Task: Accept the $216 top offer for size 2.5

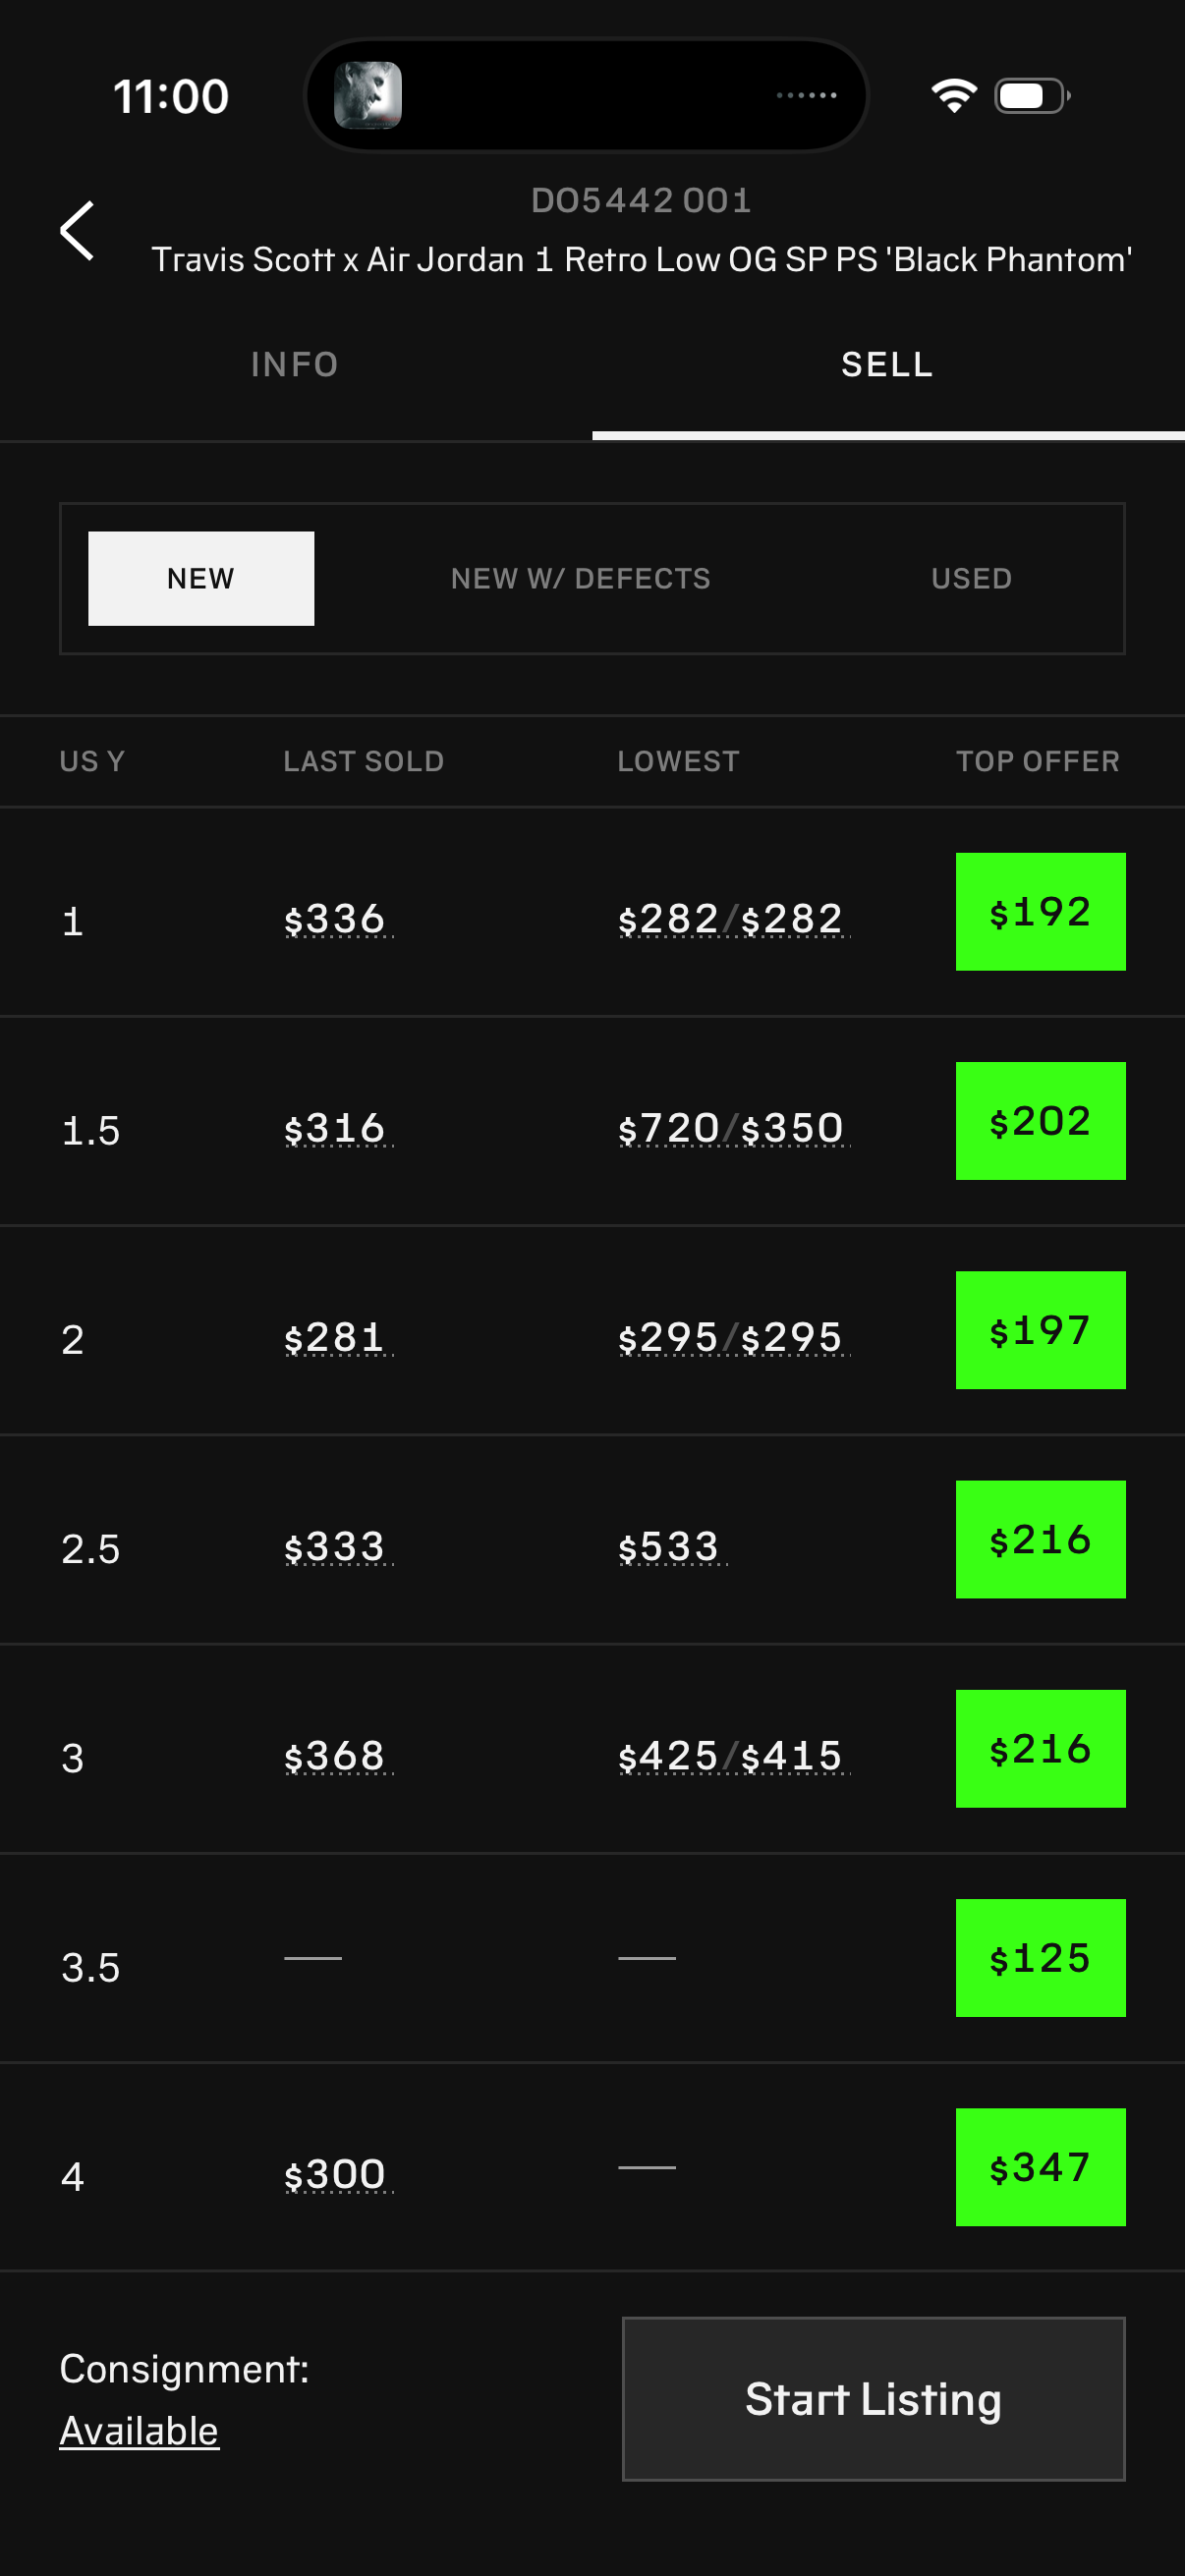Action: point(1040,1539)
